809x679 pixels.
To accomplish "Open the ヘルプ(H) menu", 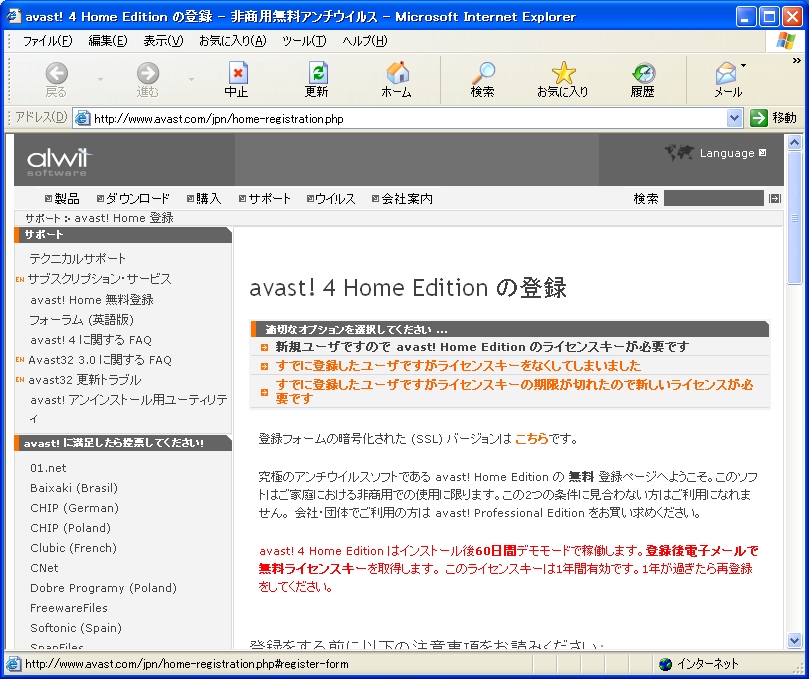I will coord(364,41).
